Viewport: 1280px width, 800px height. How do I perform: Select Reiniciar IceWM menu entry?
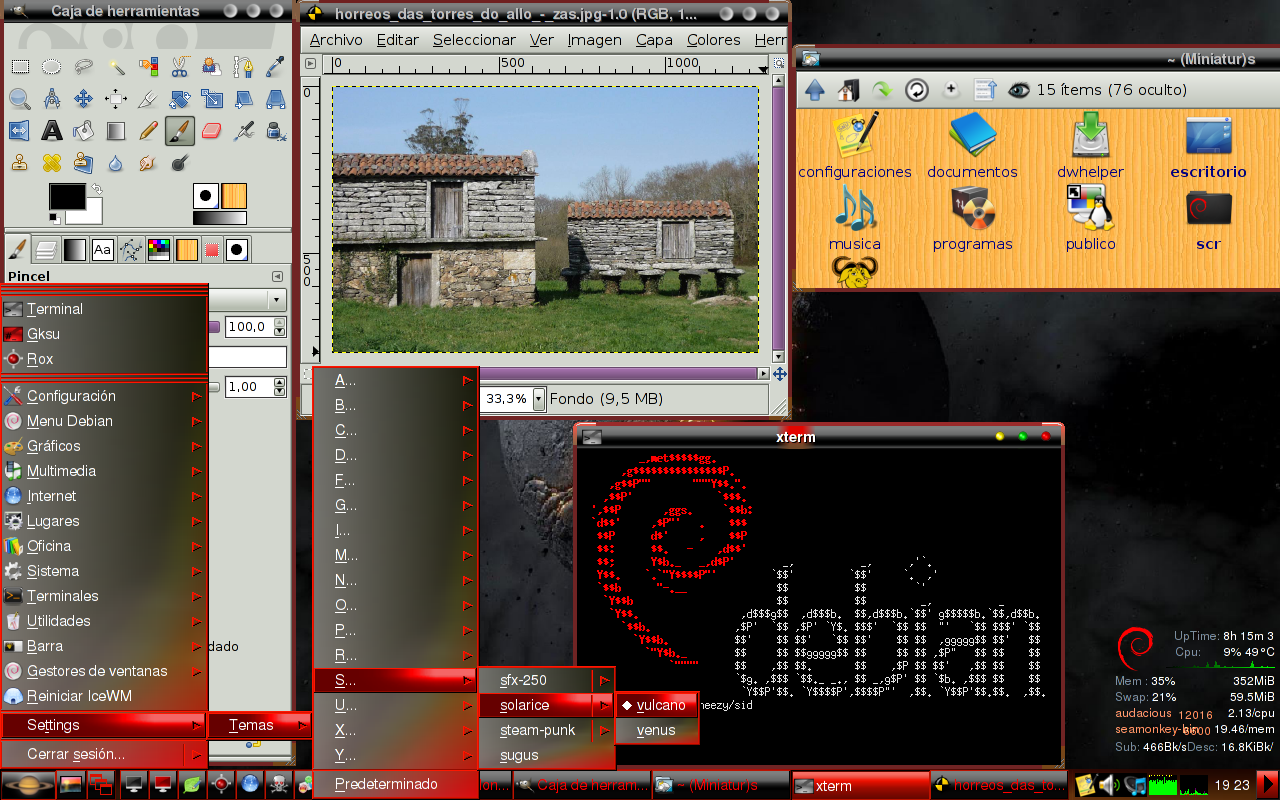coord(104,696)
